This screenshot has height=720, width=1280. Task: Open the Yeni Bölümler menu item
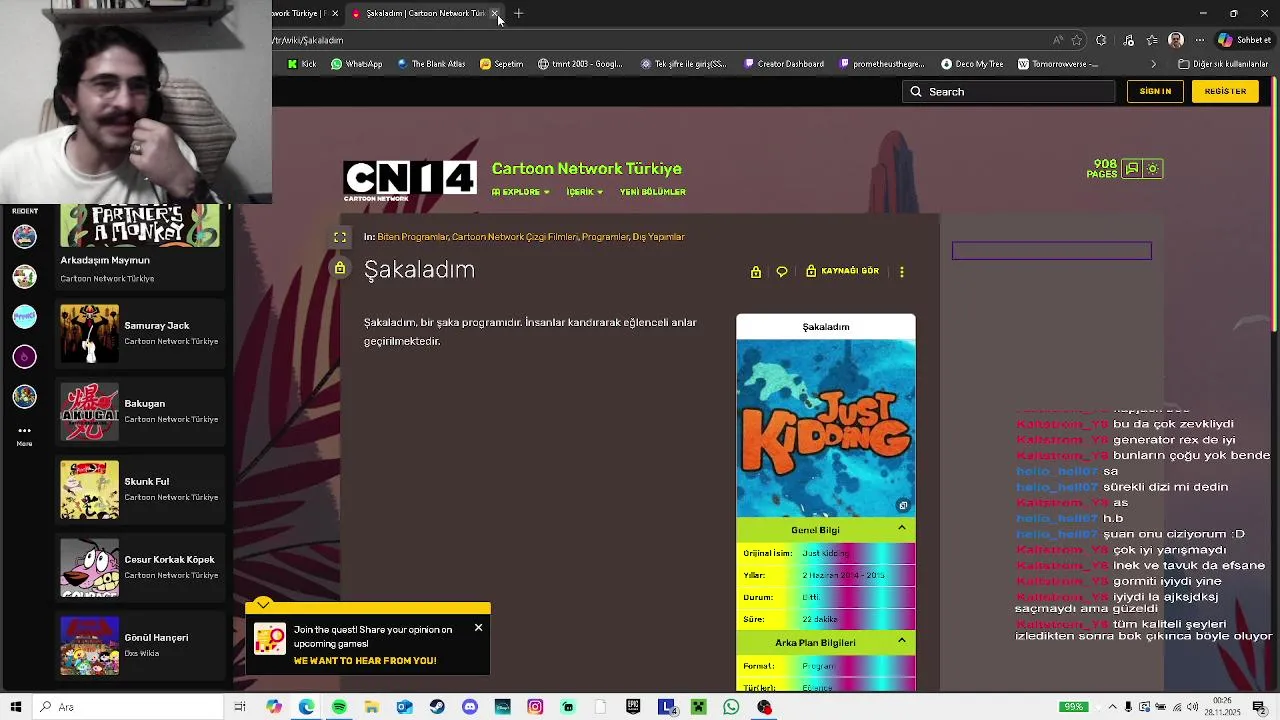[x=652, y=192]
